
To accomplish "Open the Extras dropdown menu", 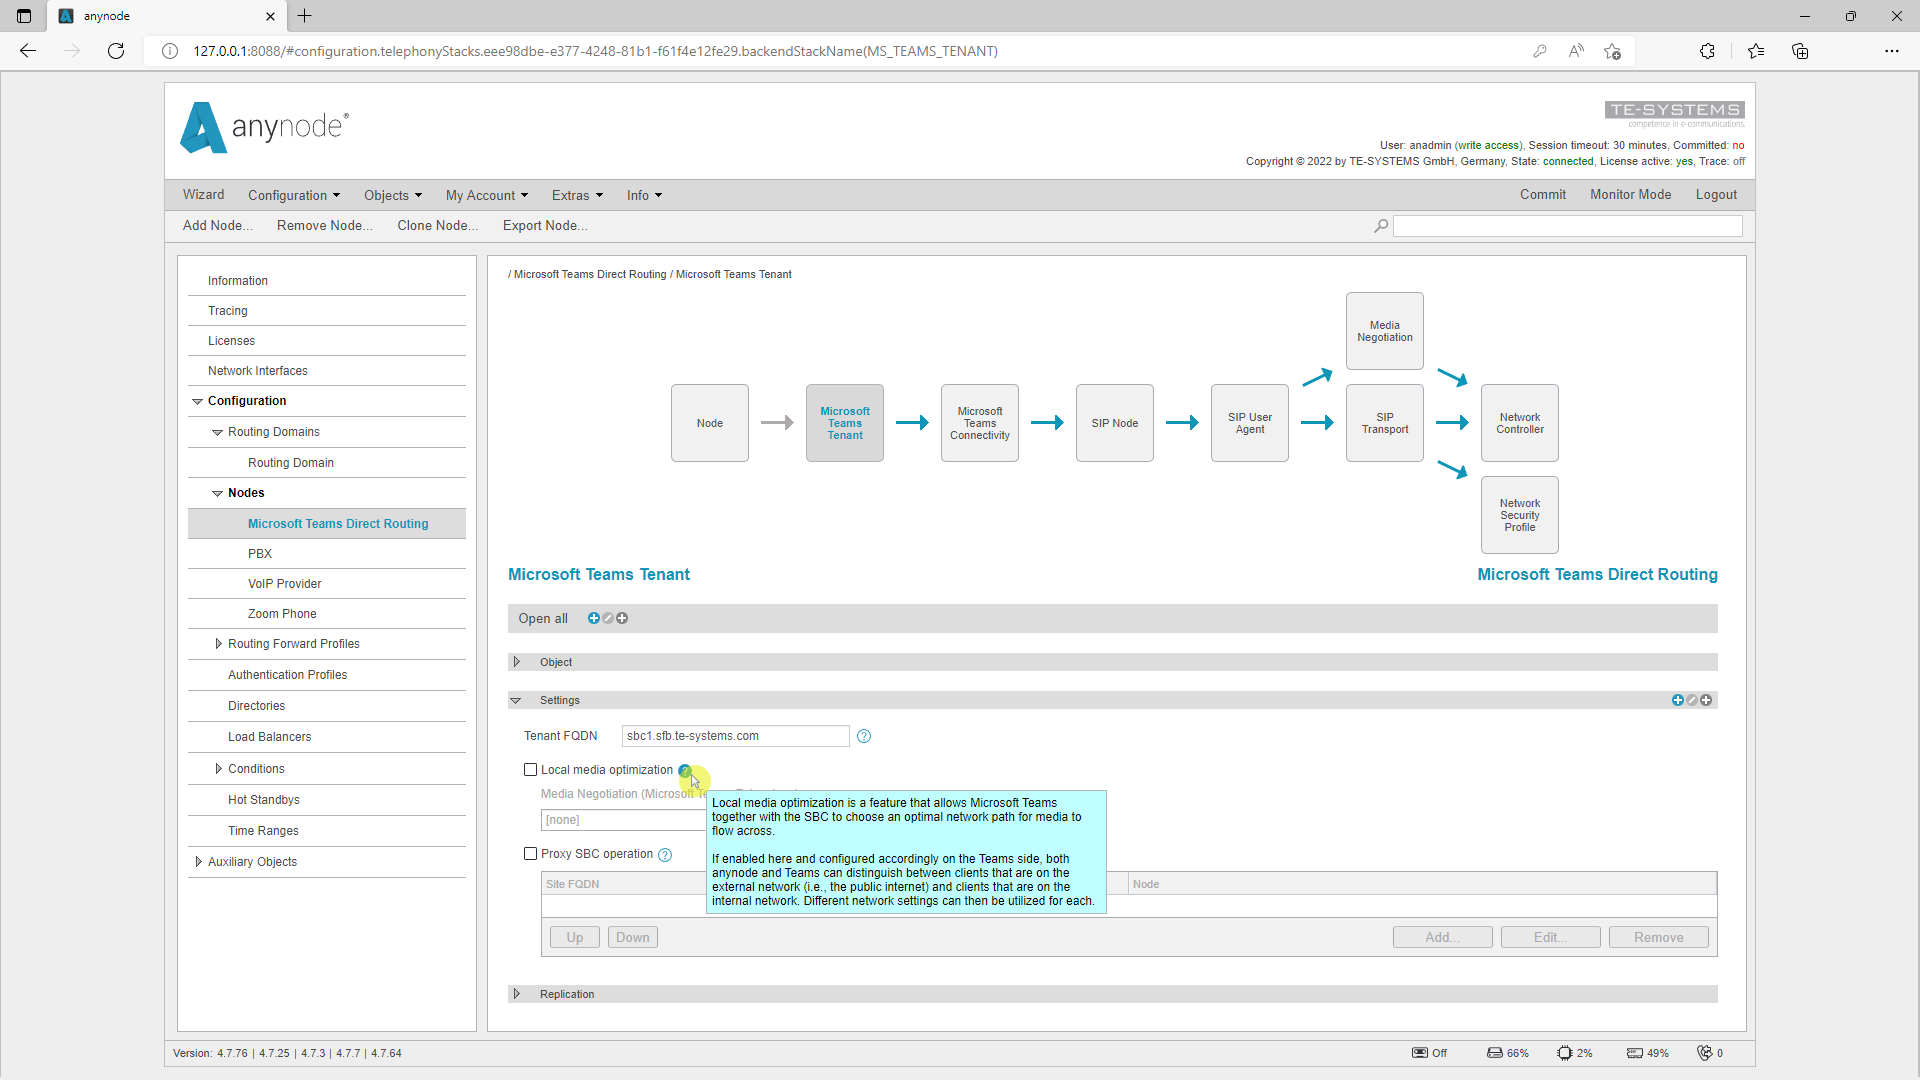I will click(577, 196).
